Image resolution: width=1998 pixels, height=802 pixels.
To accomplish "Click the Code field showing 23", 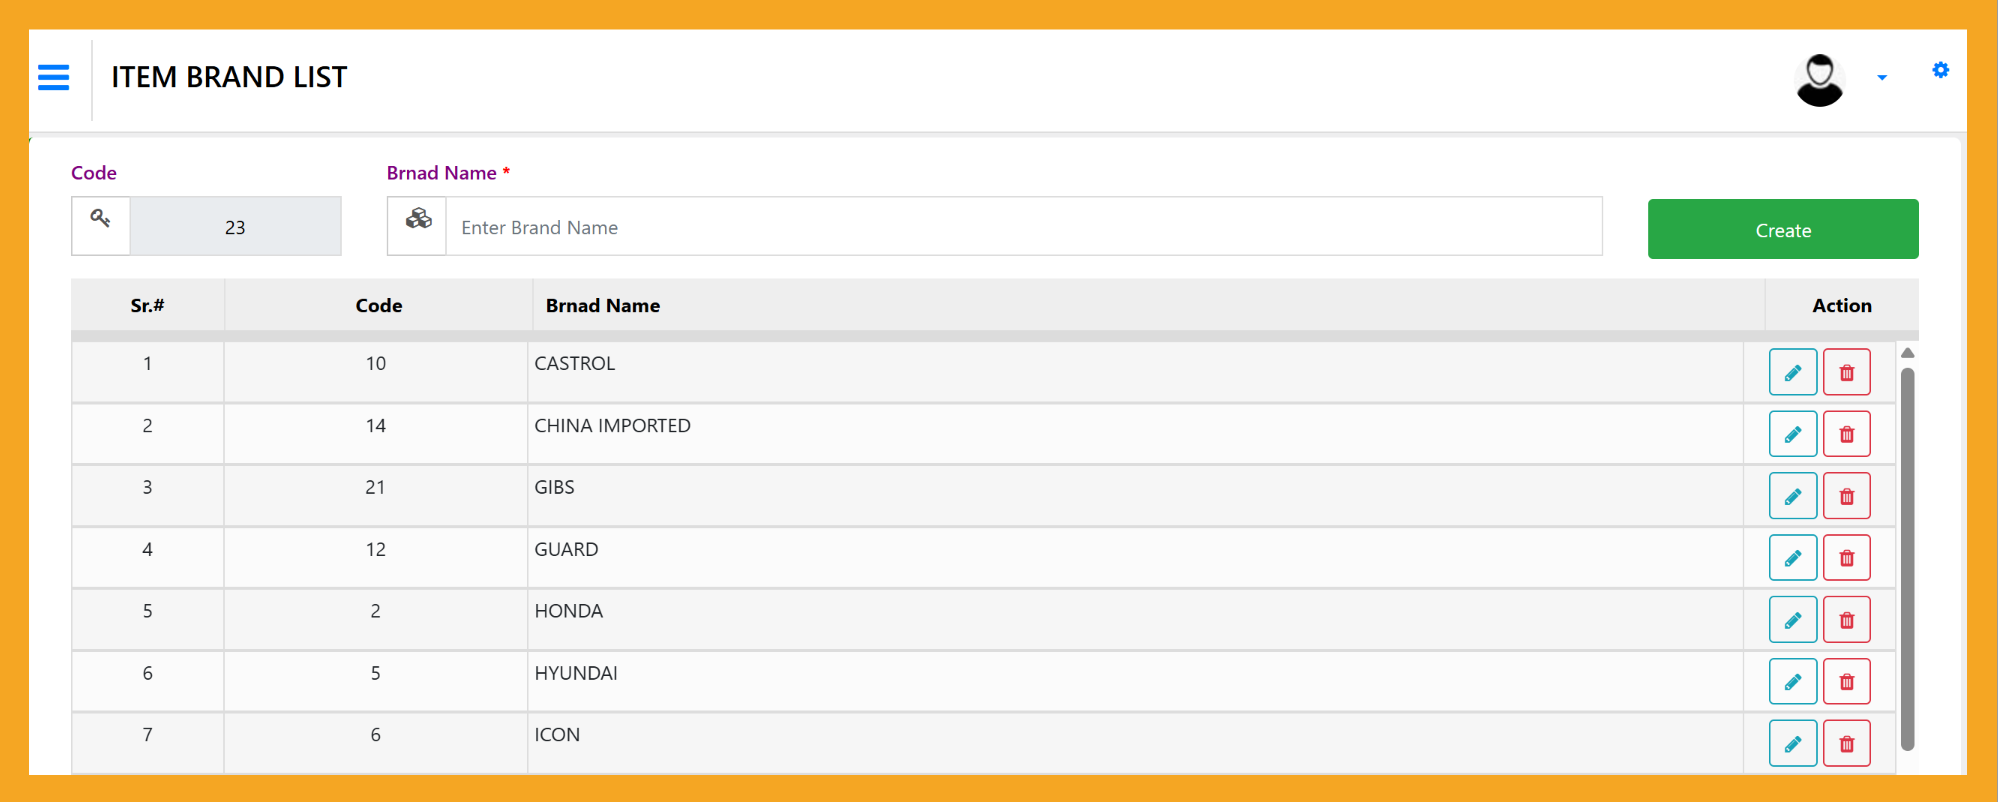I will point(235,227).
